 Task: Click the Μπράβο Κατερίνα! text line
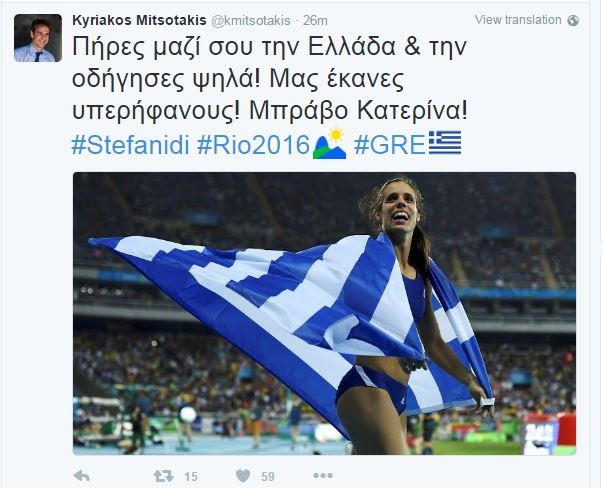(x=358, y=111)
